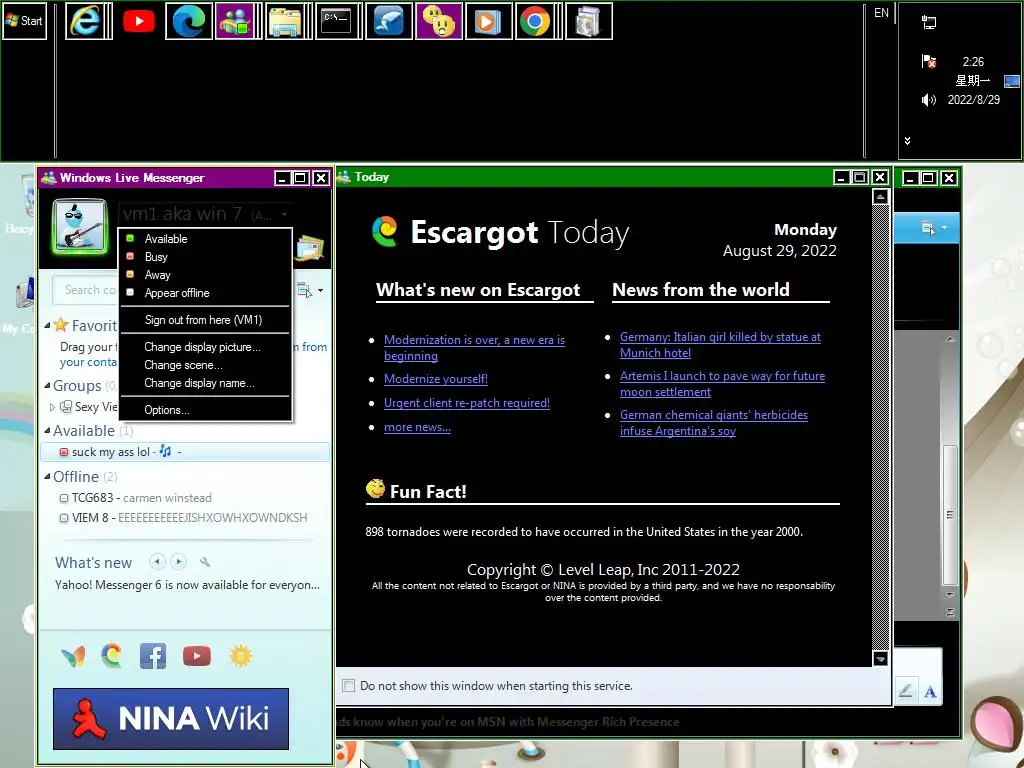Open the YouTube icon in Messenger footer
This screenshot has height=768, width=1024.
coord(197,656)
